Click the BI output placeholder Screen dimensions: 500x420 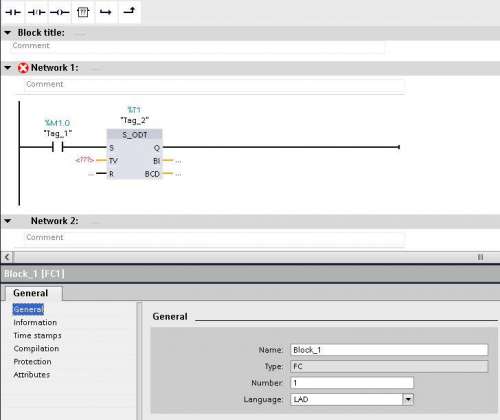point(179,161)
